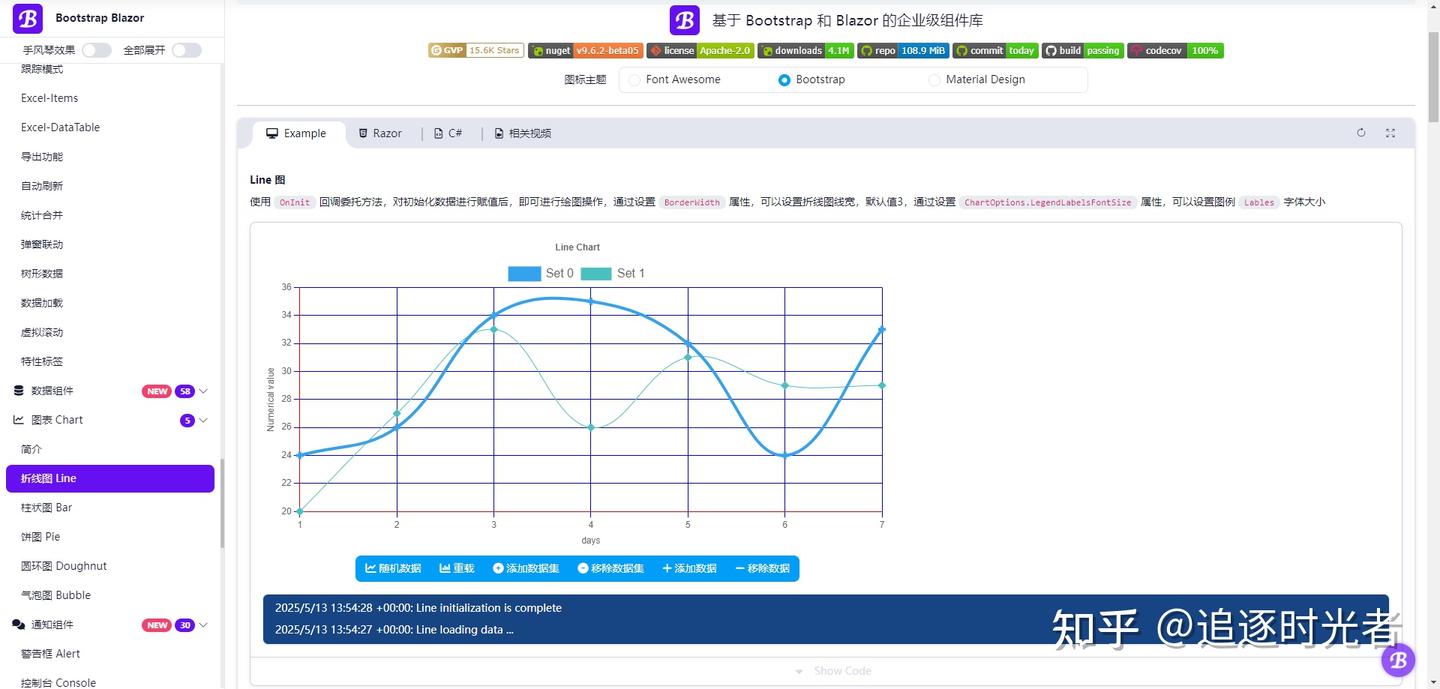Open 简介 under 图表 Chart
Image resolution: width=1440 pixels, height=689 pixels.
110,449
